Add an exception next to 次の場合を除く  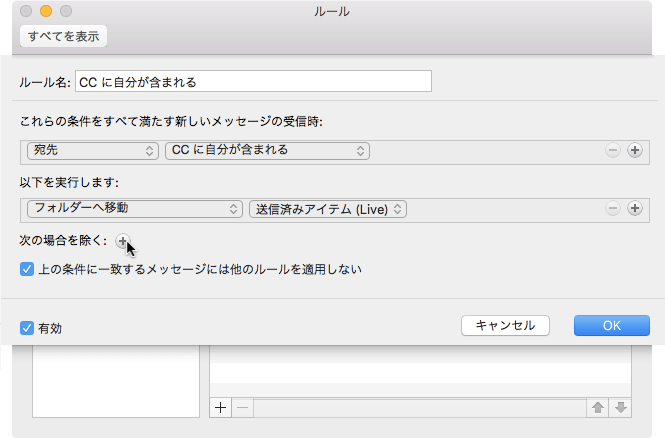pyautogui.click(x=122, y=241)
